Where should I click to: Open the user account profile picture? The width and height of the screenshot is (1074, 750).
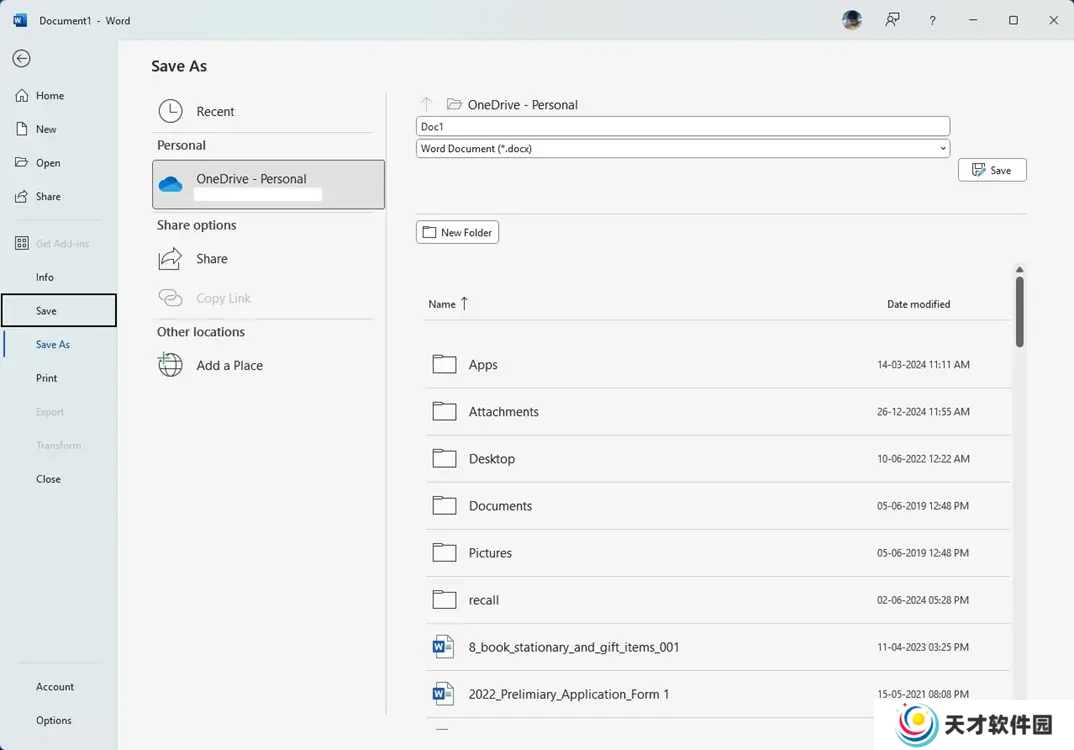(x=852, y=20)
